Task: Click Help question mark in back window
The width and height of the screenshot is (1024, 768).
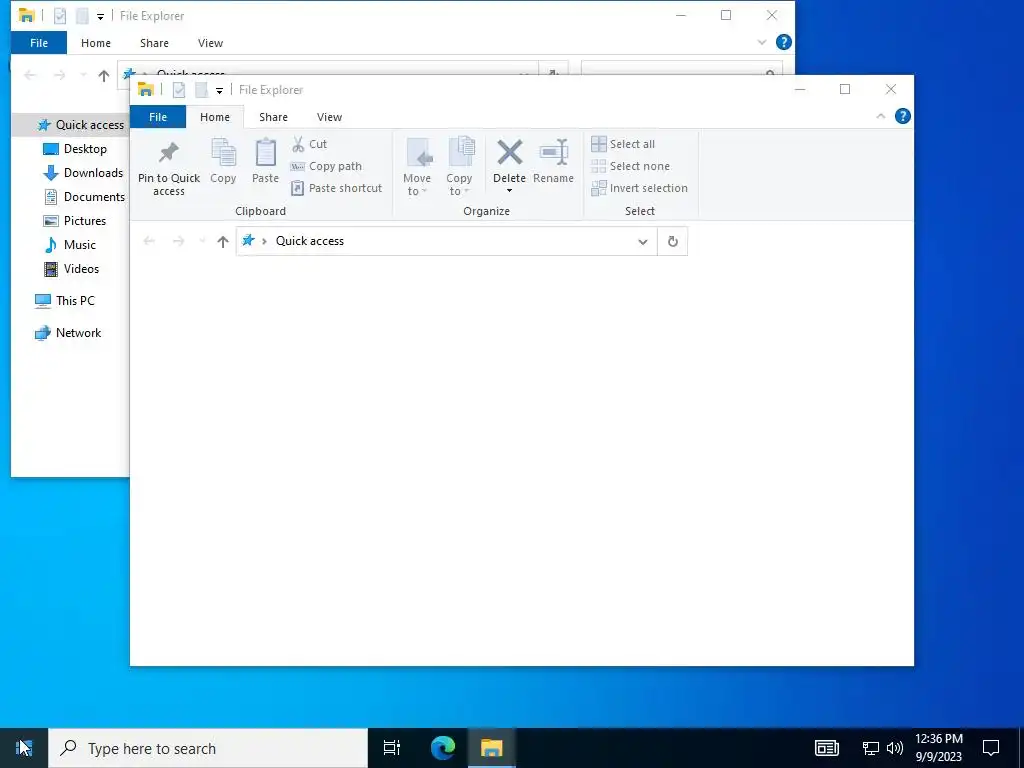Action: coord(784,42)
